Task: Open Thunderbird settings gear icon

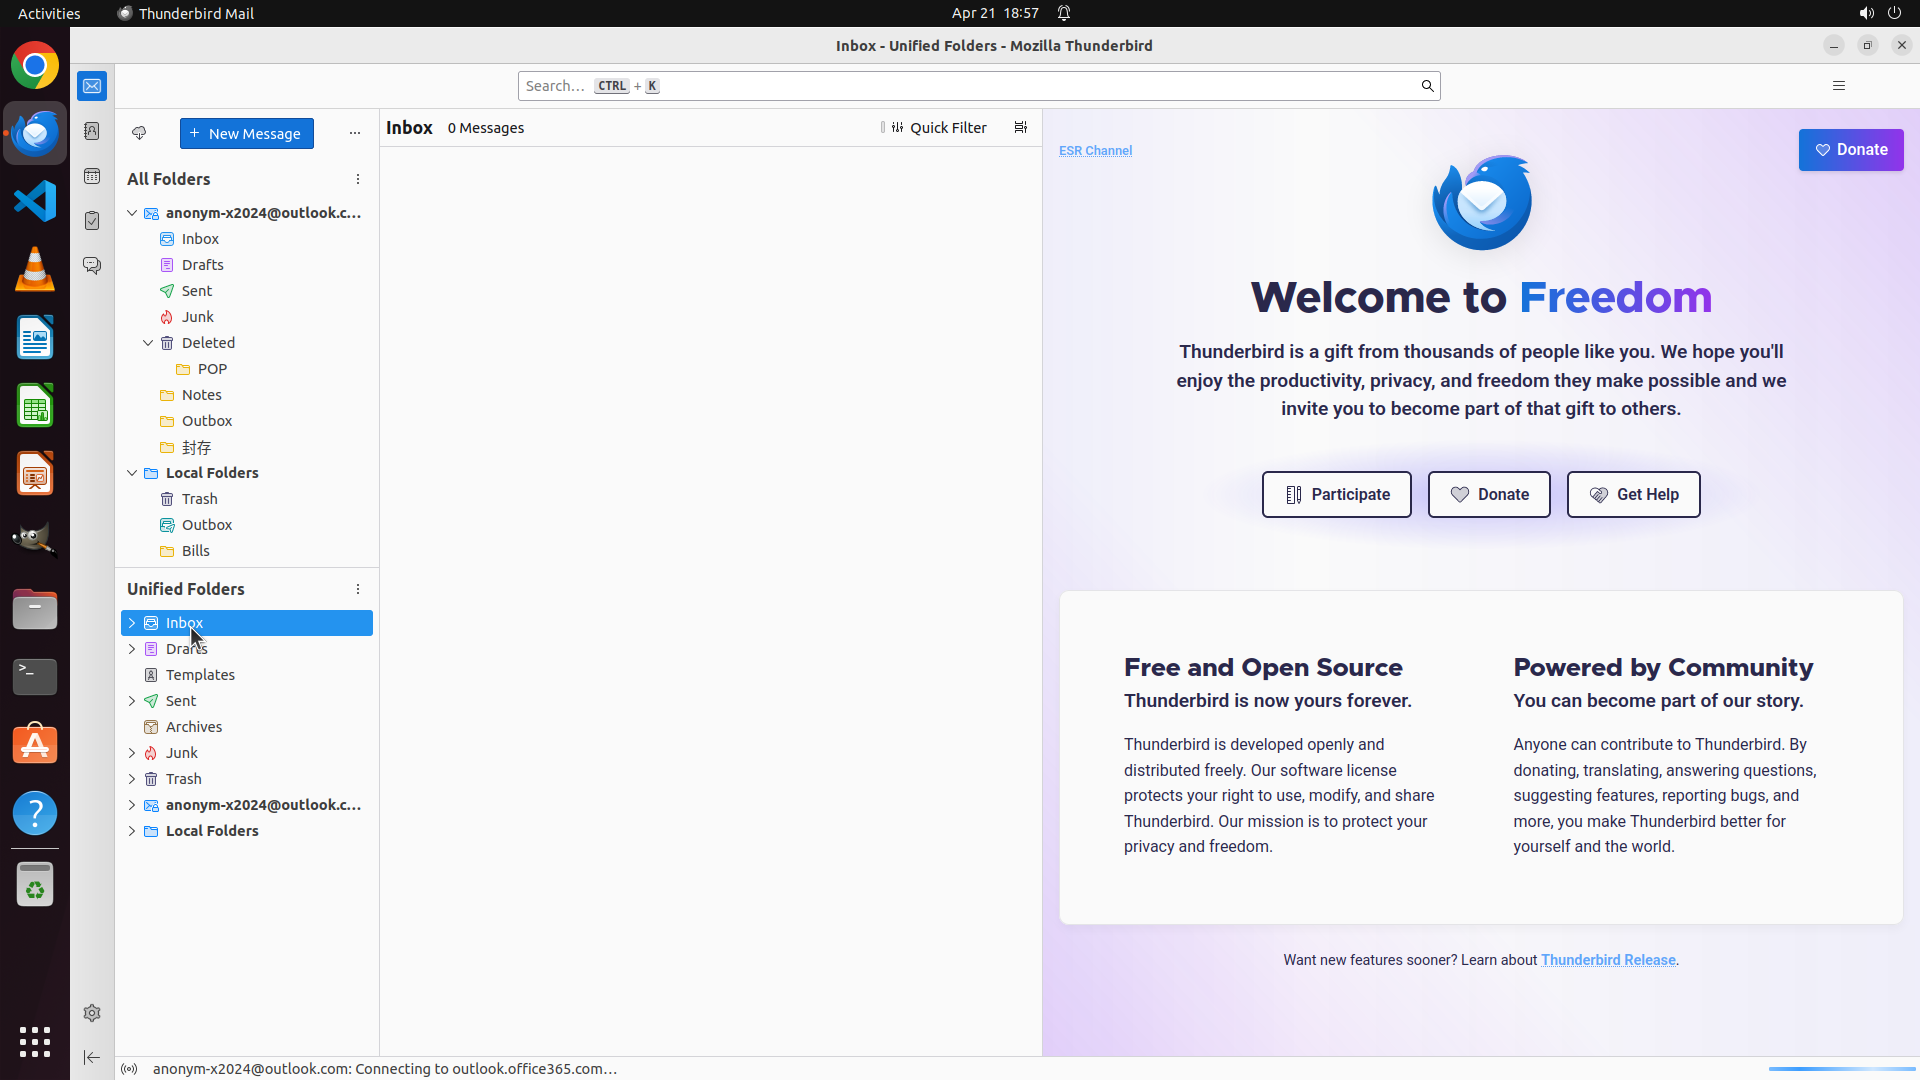Action: point(92,1013)
